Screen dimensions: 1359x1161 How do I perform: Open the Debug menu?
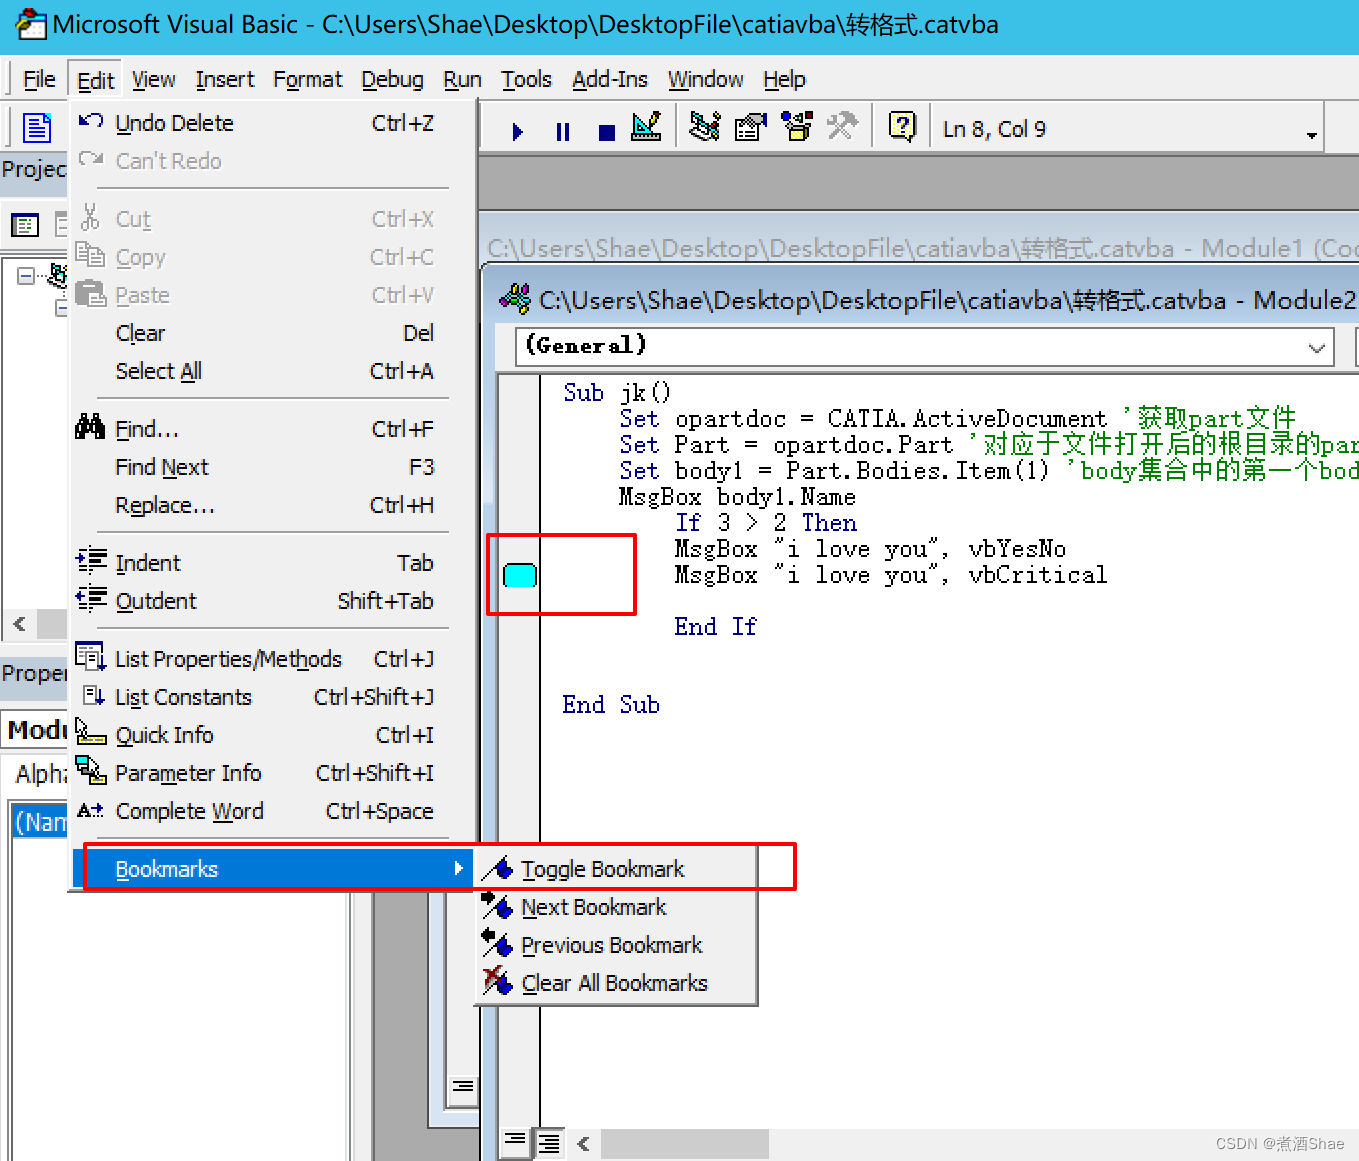392,80
